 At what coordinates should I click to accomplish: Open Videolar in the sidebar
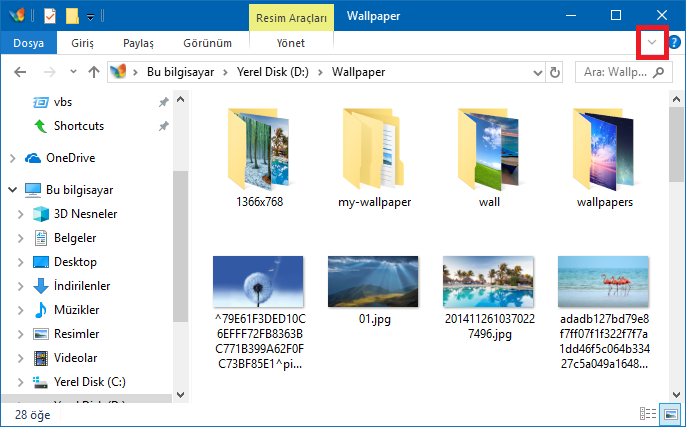click(x=75, y=358)
